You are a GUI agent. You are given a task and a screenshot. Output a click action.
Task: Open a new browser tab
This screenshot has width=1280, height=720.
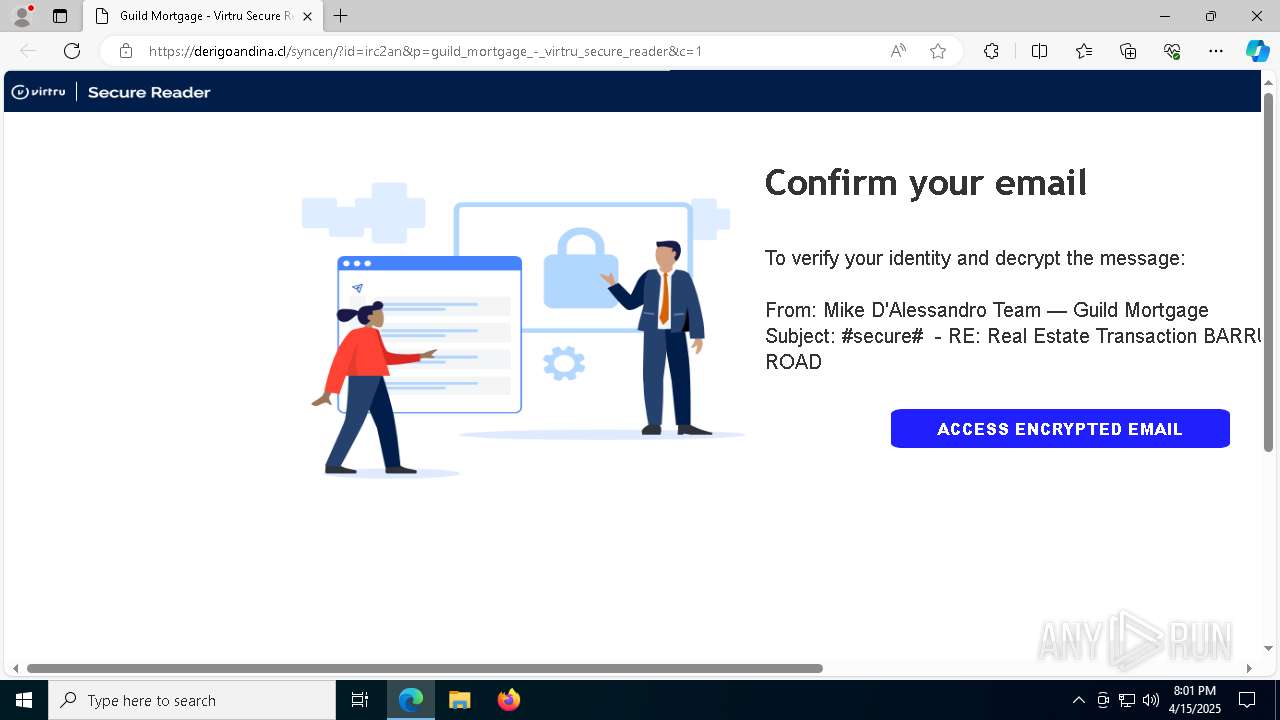[x=341, y=16]
